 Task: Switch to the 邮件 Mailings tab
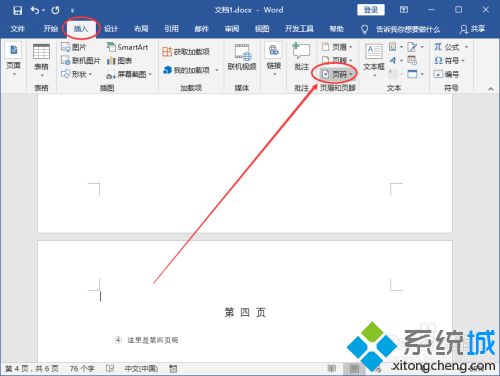coord(202,29)
